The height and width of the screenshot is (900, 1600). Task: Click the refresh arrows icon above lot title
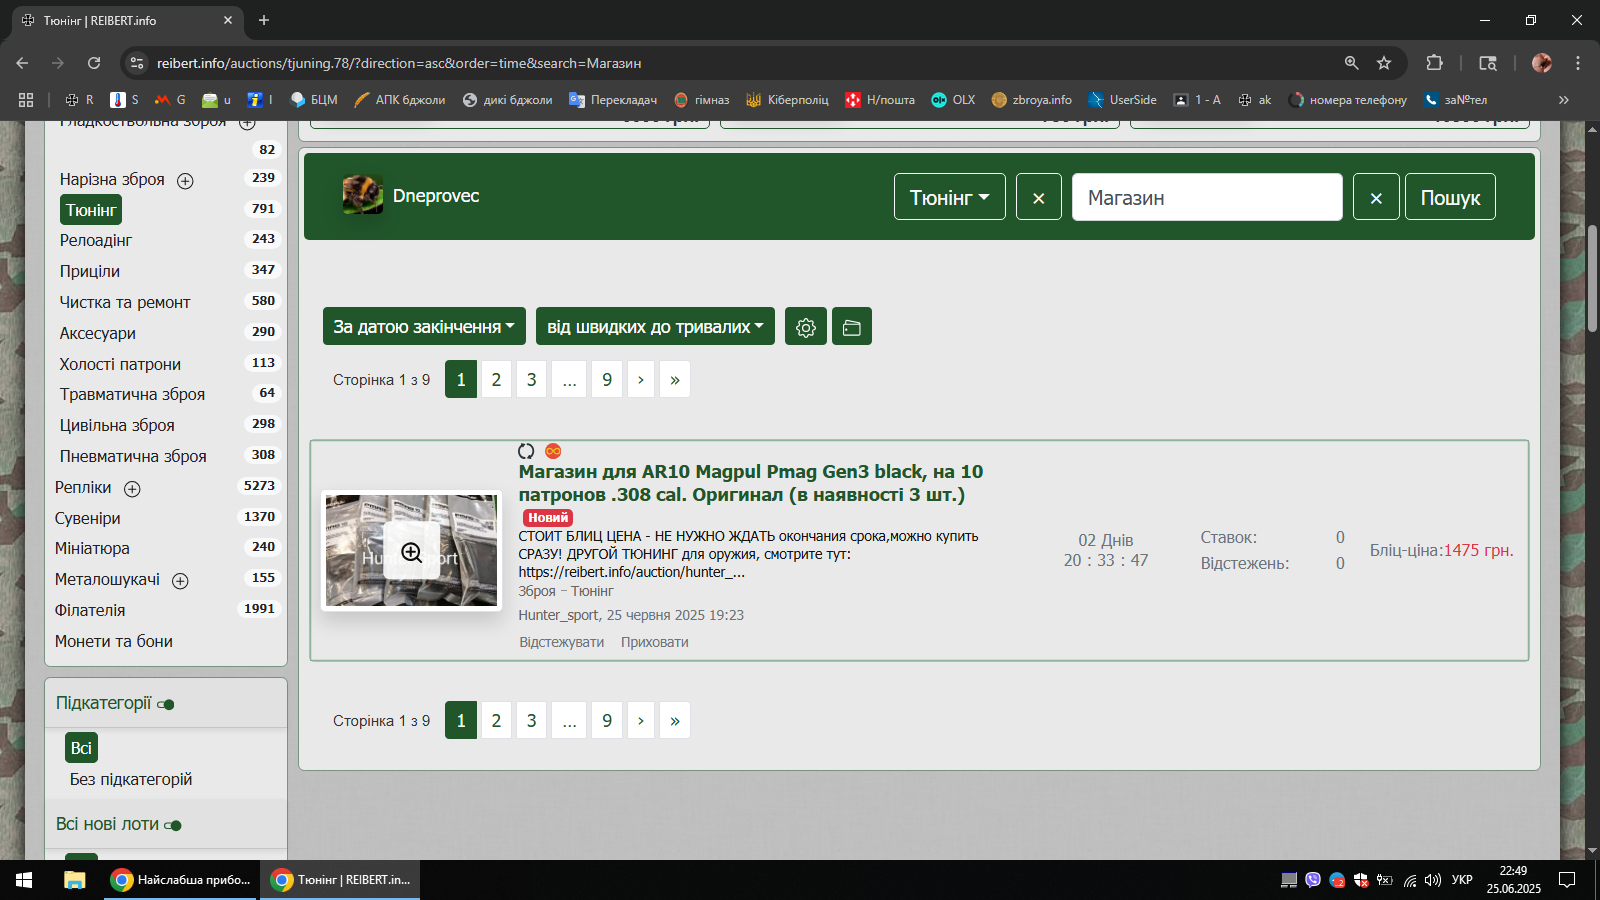(x=526, y=451)
